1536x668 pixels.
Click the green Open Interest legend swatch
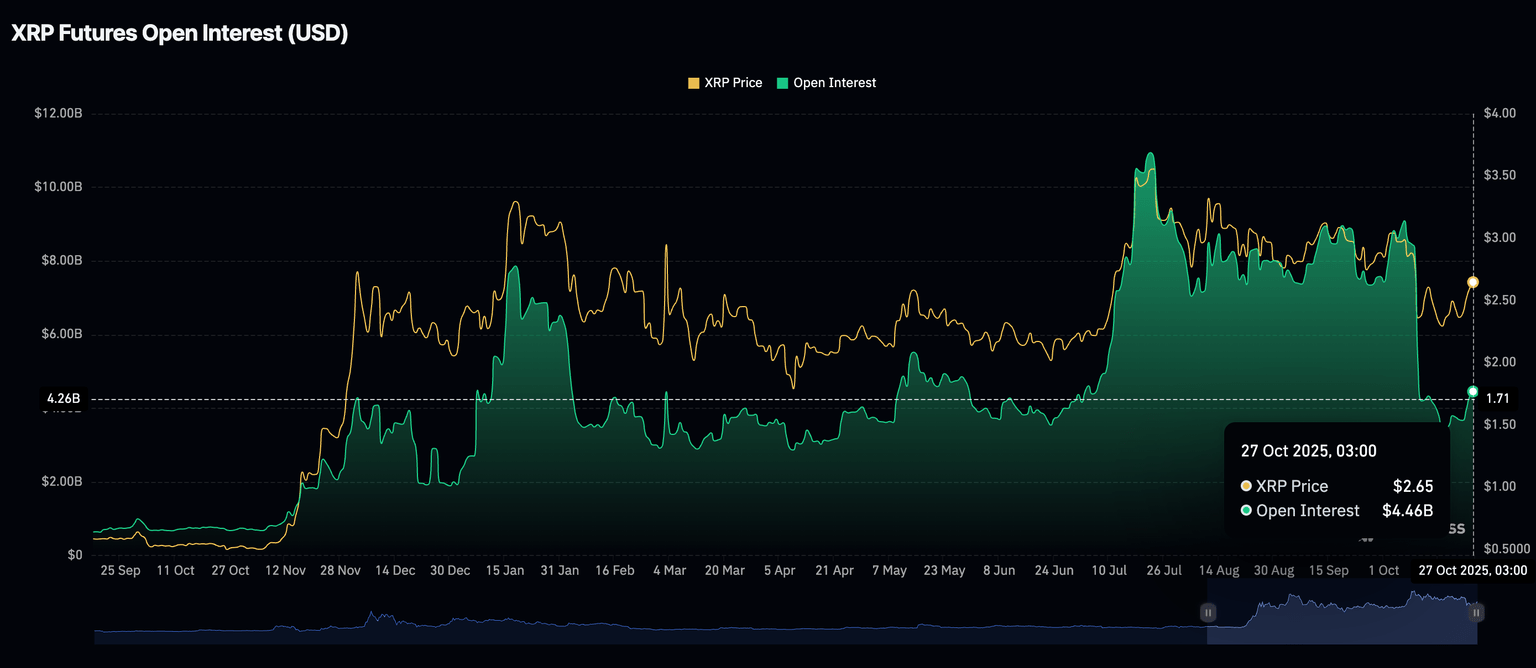pos(783,83)
